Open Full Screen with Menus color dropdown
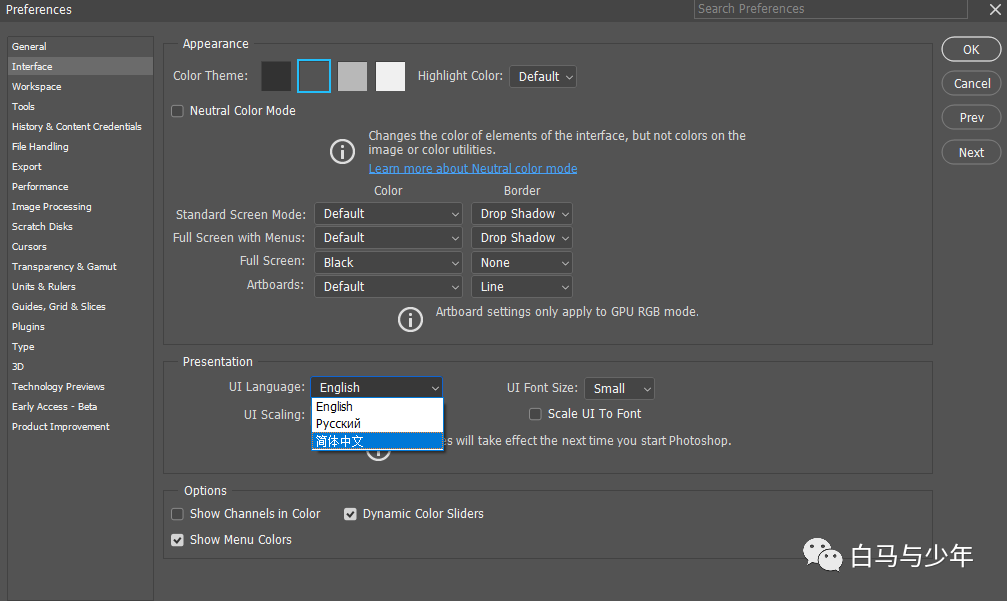This screenshot has width=1007, height=601. coord(389,238)
